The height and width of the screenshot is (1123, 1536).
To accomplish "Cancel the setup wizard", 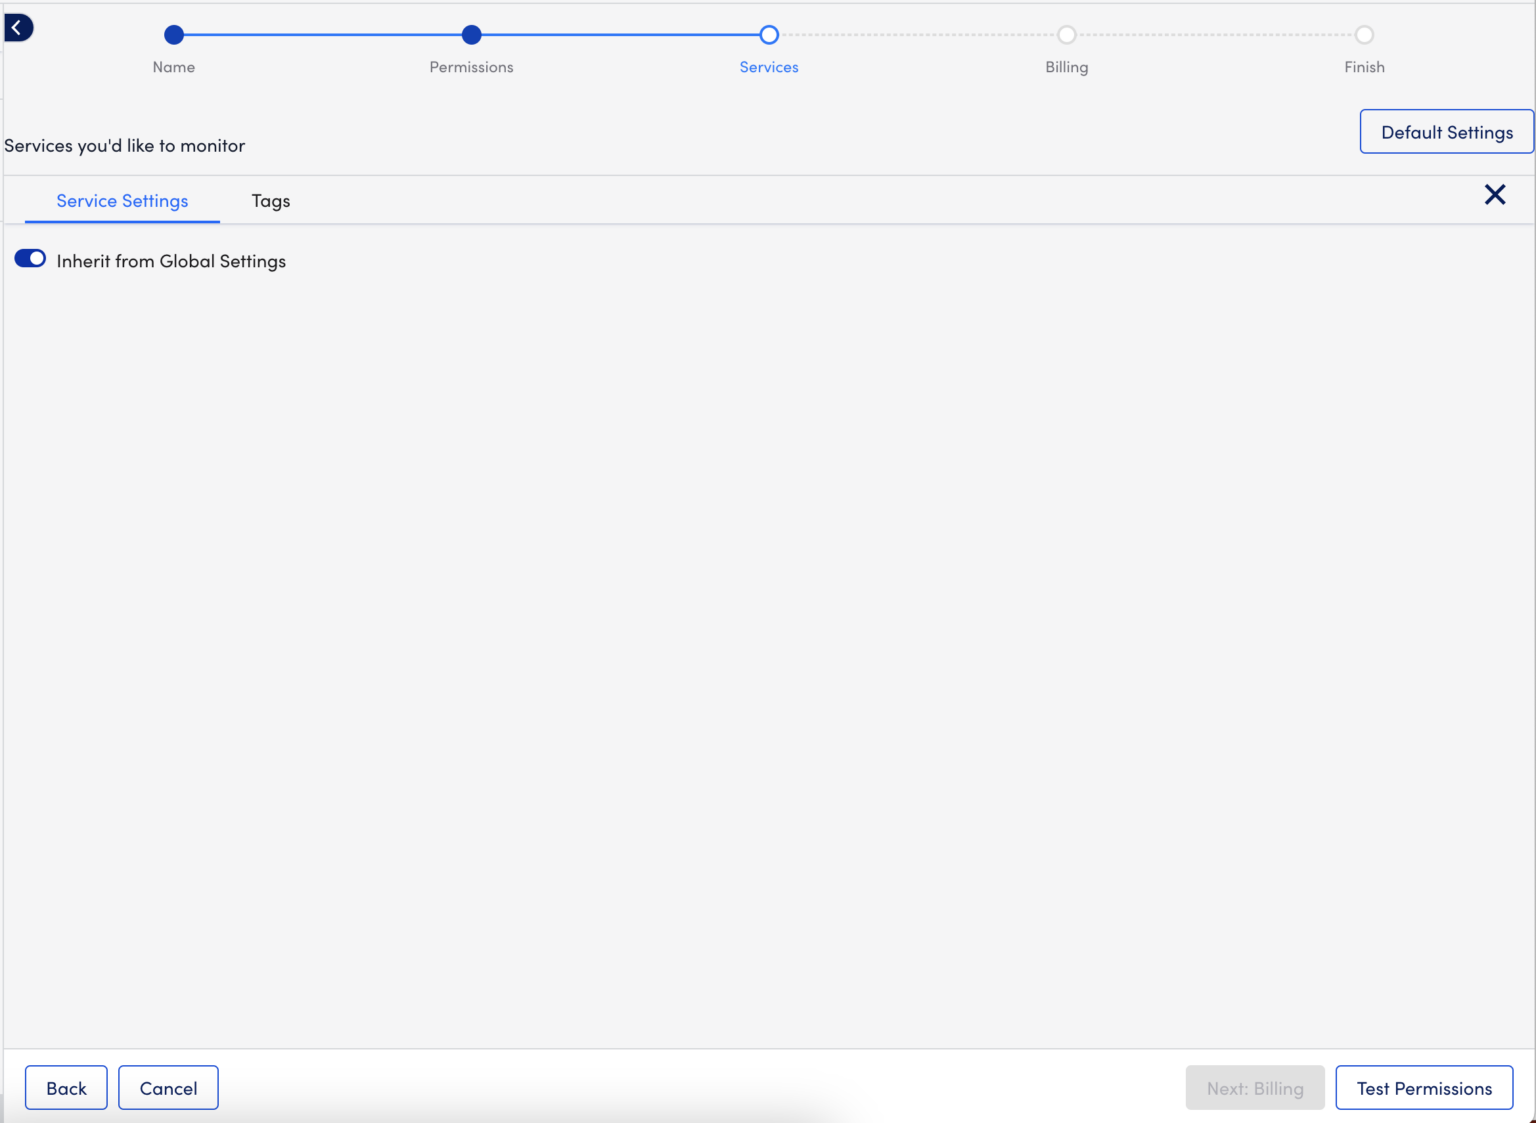I will click(168, 1088).
